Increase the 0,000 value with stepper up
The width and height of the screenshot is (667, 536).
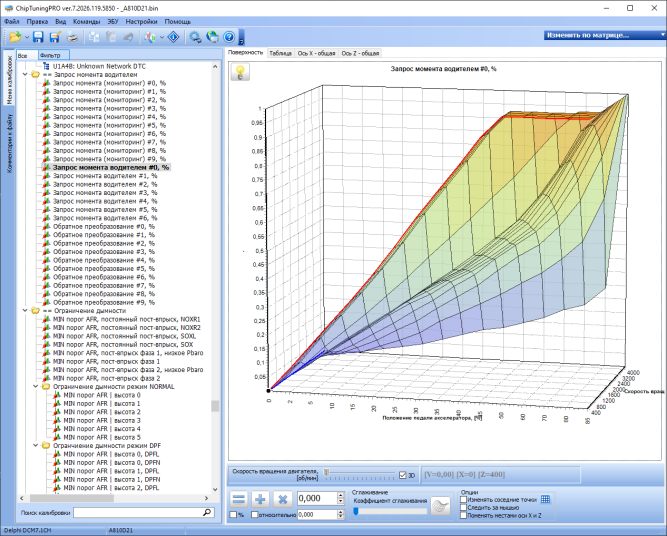point(340,495)
